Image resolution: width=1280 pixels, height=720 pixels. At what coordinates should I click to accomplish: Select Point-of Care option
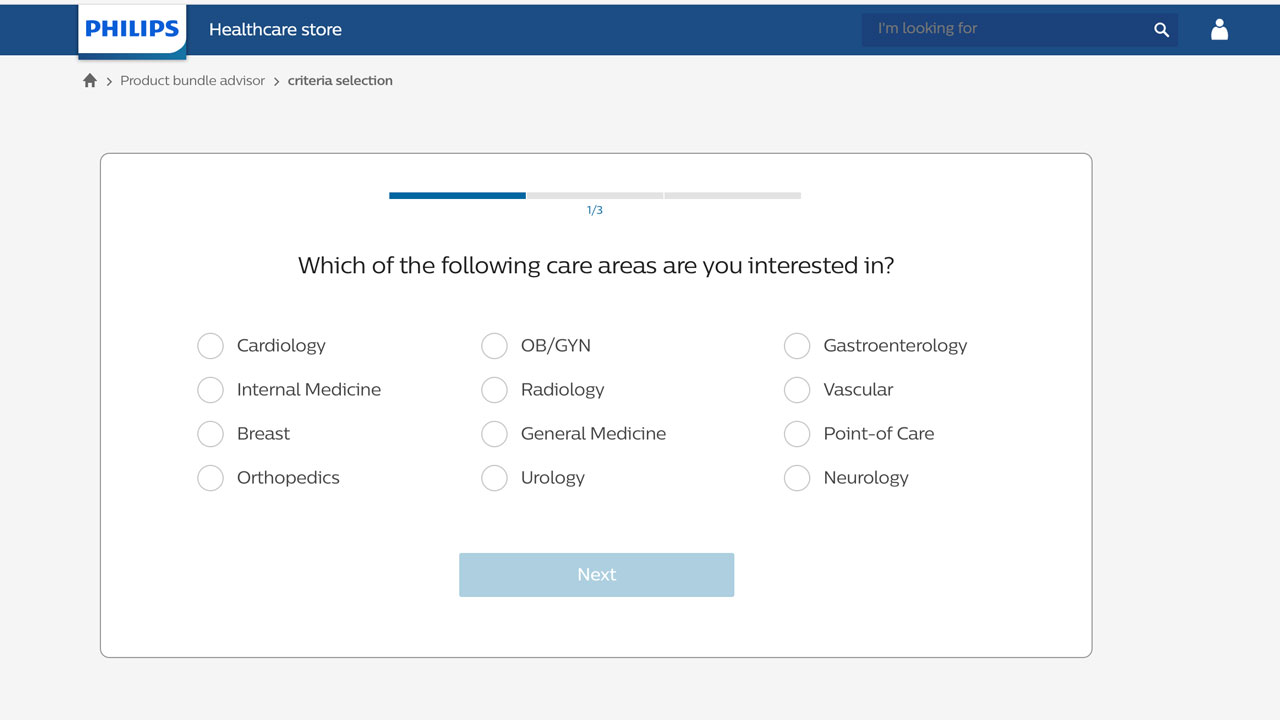797,434
